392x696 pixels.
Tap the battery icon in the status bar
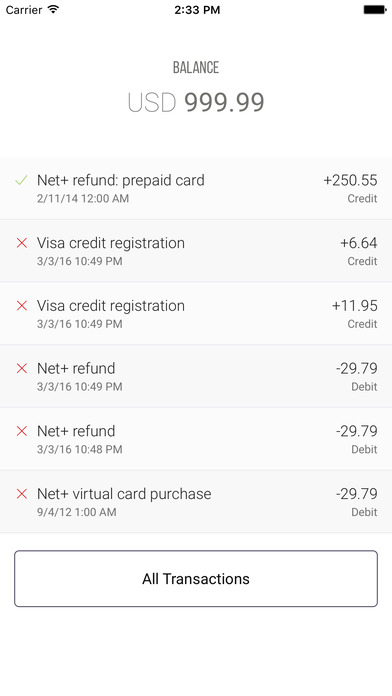pos(375,9)
